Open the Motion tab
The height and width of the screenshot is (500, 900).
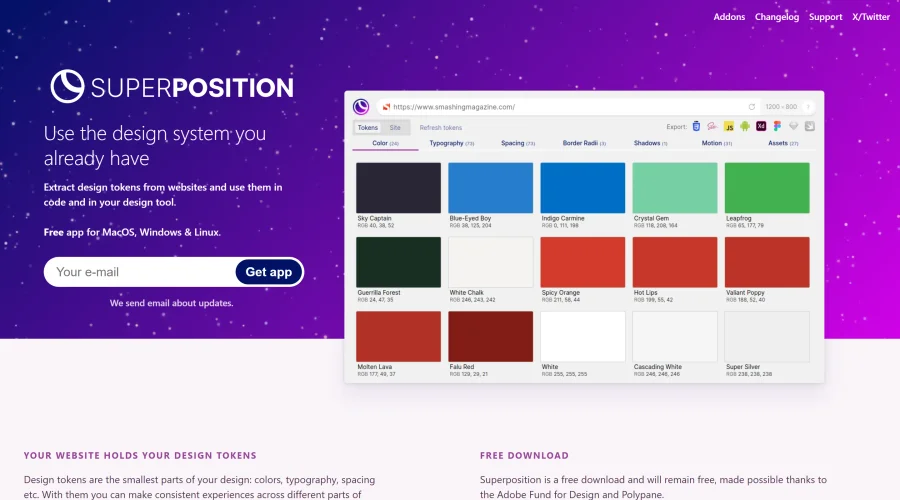[x=716, y=143]
